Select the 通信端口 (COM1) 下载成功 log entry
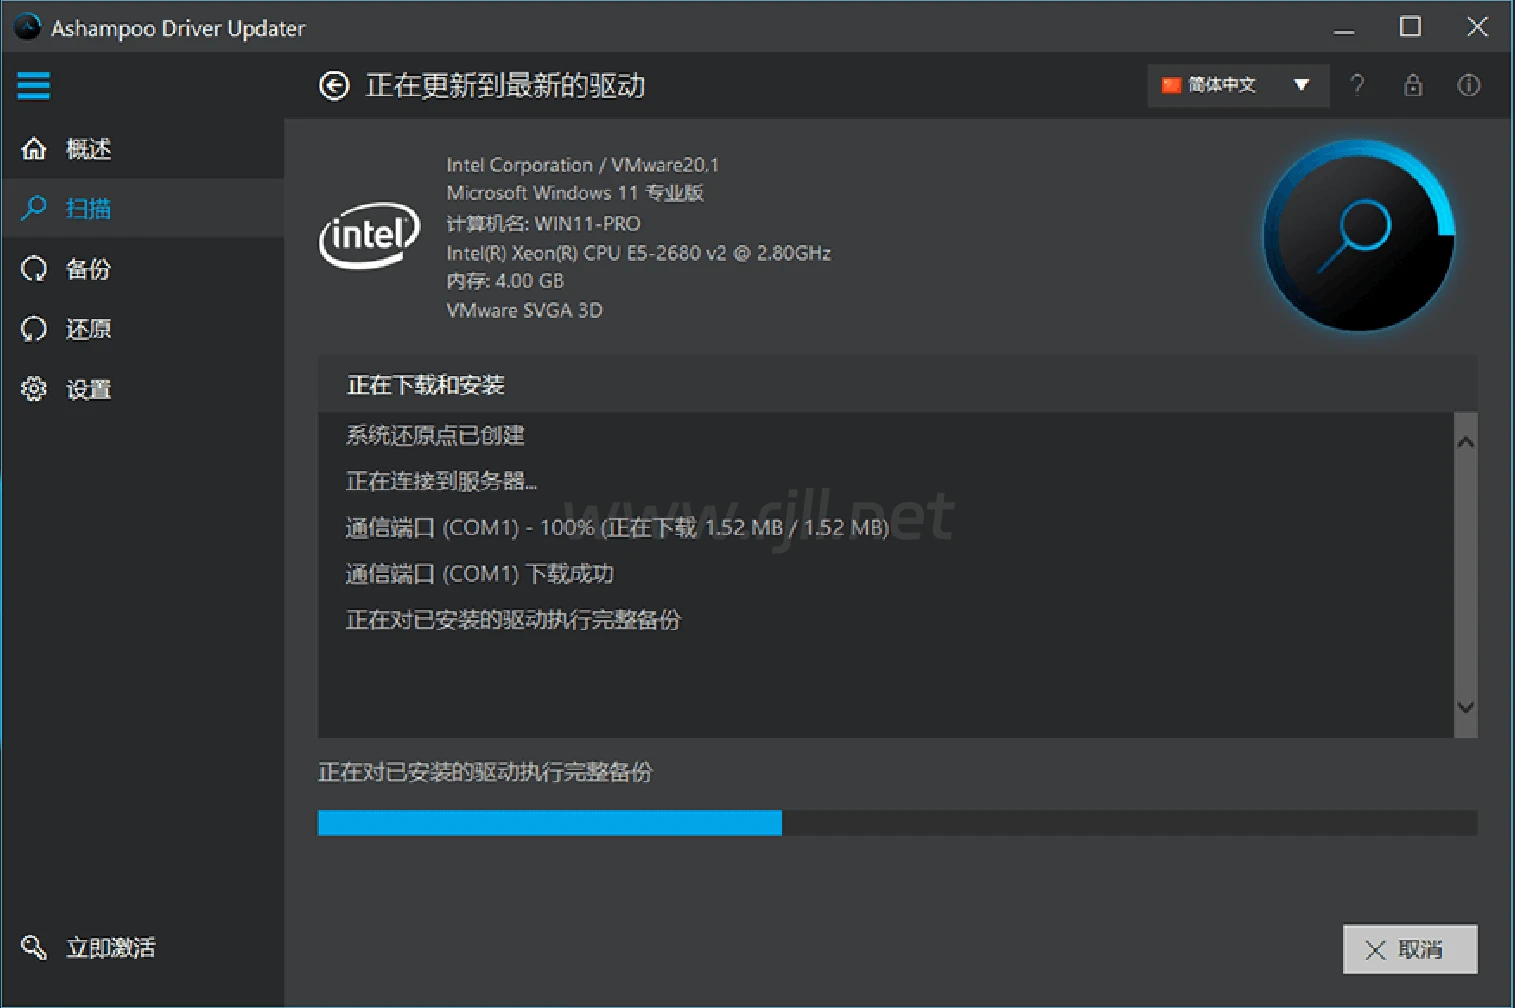The height and width of the screenshot is (1008, 1515). [479, 574]
